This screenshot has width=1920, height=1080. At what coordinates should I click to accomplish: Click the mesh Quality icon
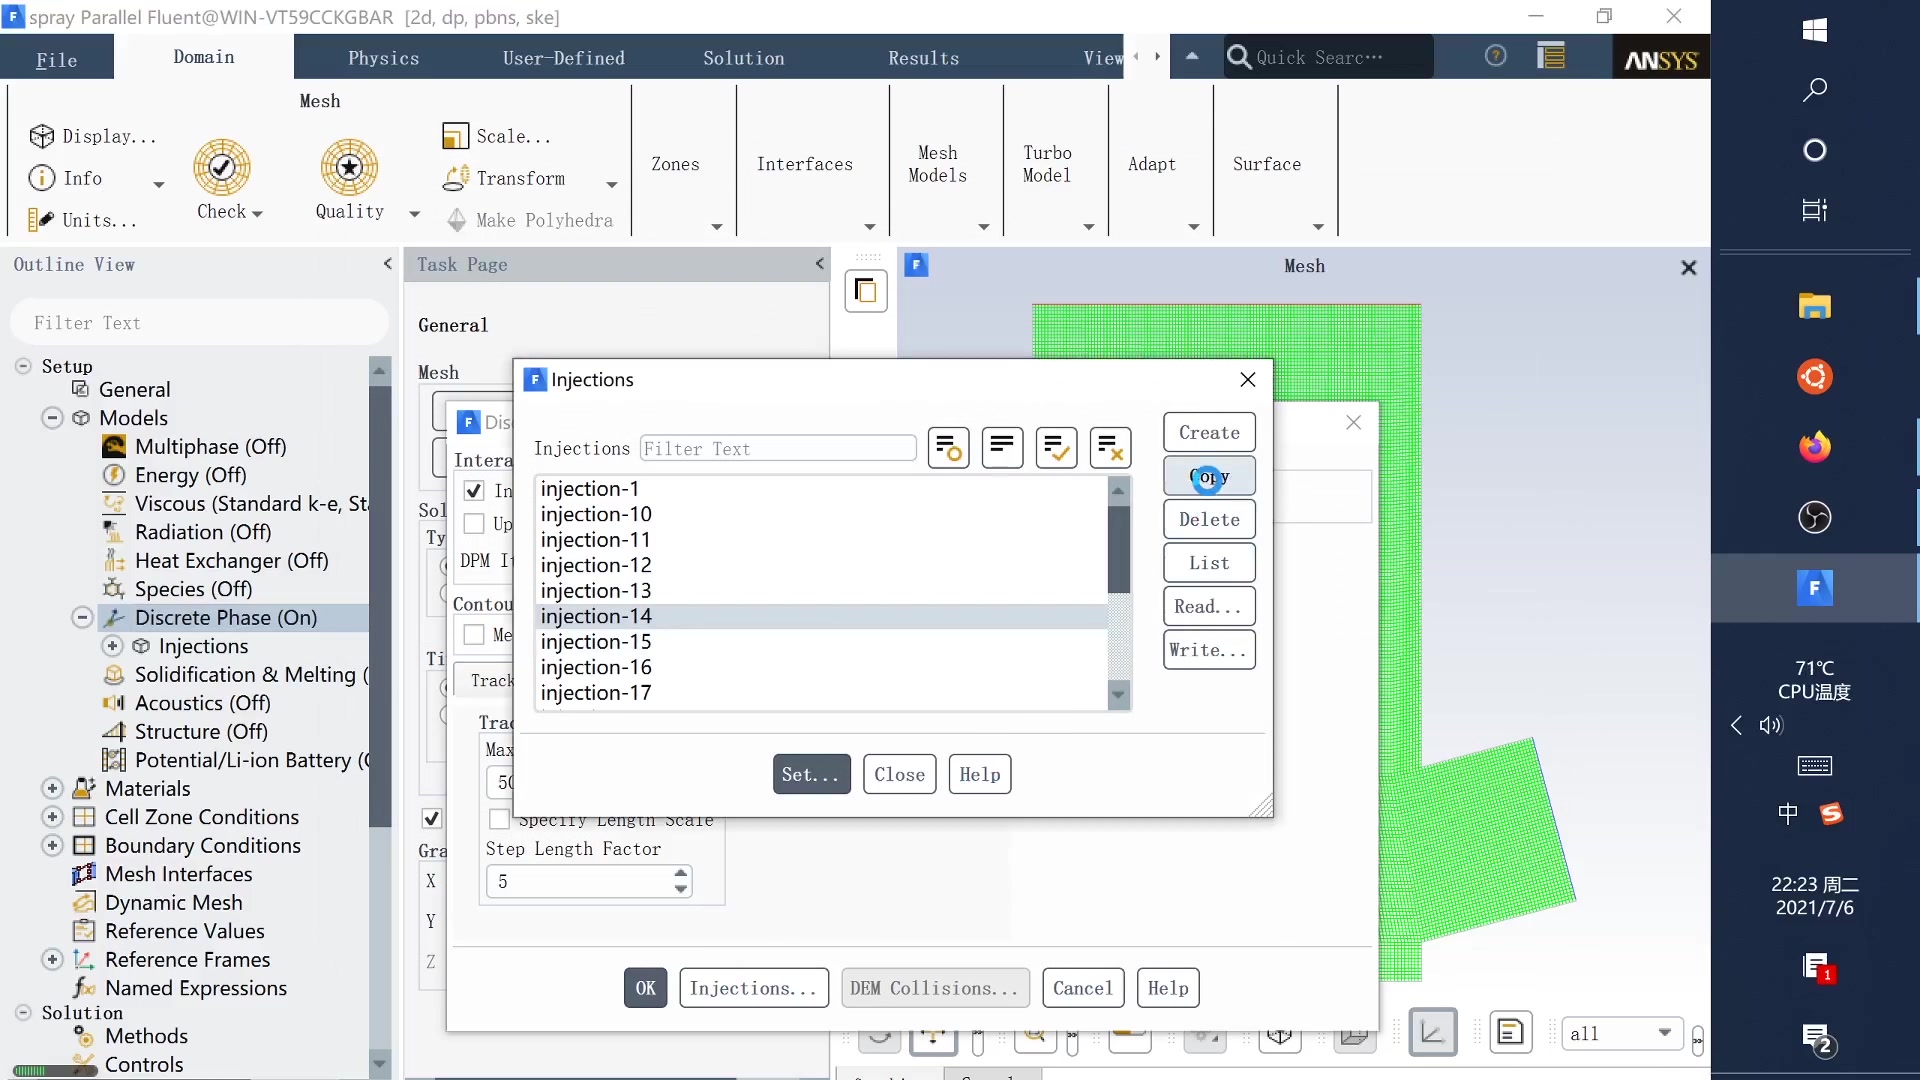[x=349, y=167]
